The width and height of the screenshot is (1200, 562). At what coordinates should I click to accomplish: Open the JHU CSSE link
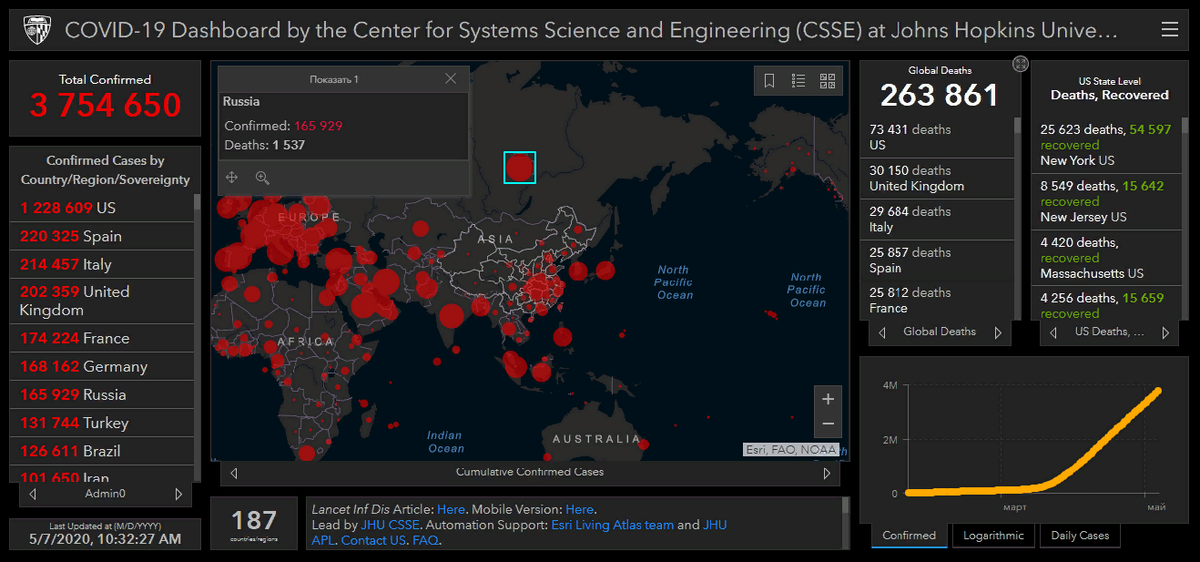390,524
